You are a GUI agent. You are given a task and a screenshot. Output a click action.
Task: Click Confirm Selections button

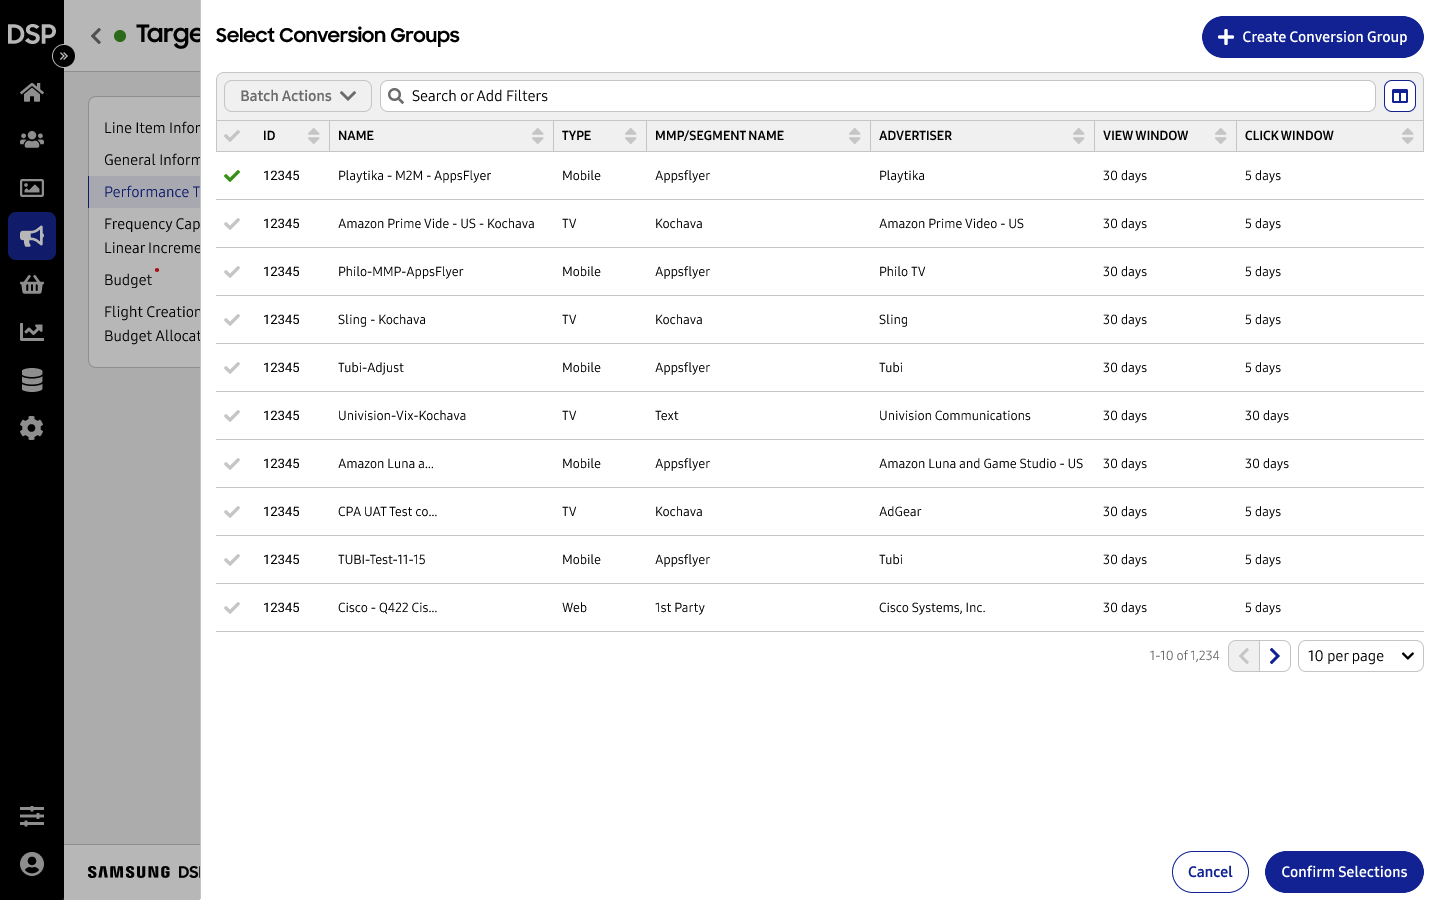pyautogui.click(x=1344, y=872)
